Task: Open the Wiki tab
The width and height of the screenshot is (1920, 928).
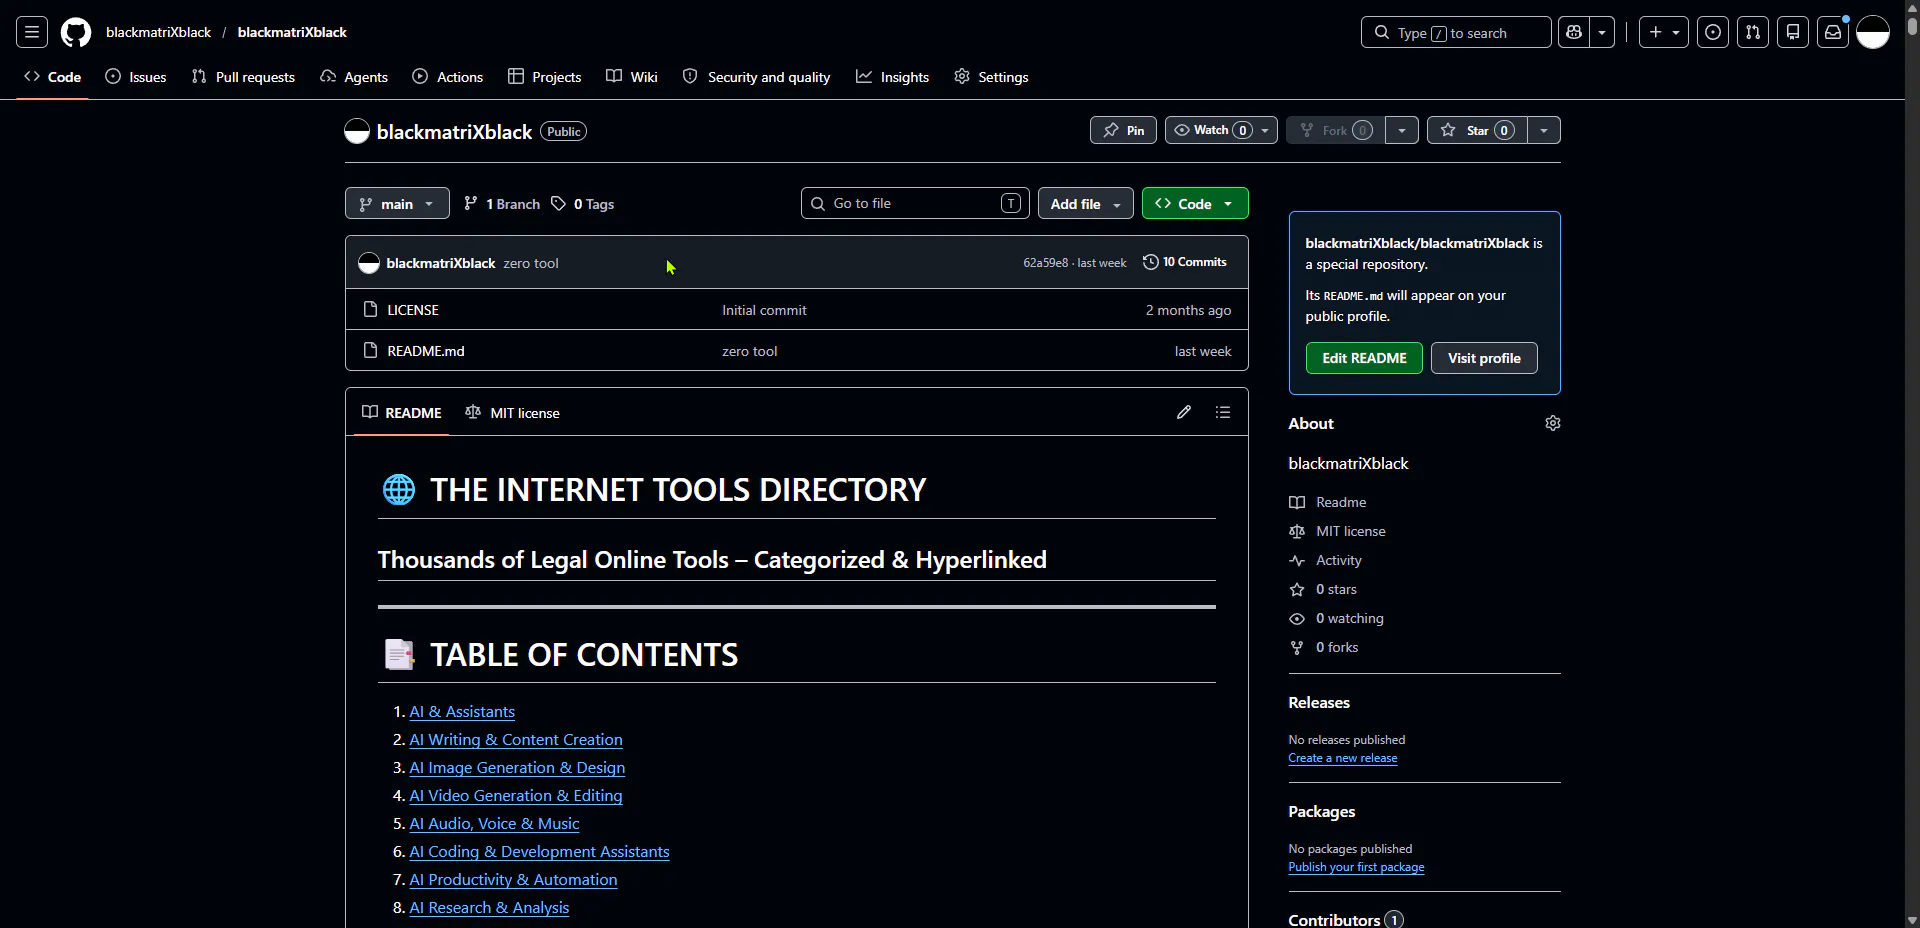Action: coord(632,77)
